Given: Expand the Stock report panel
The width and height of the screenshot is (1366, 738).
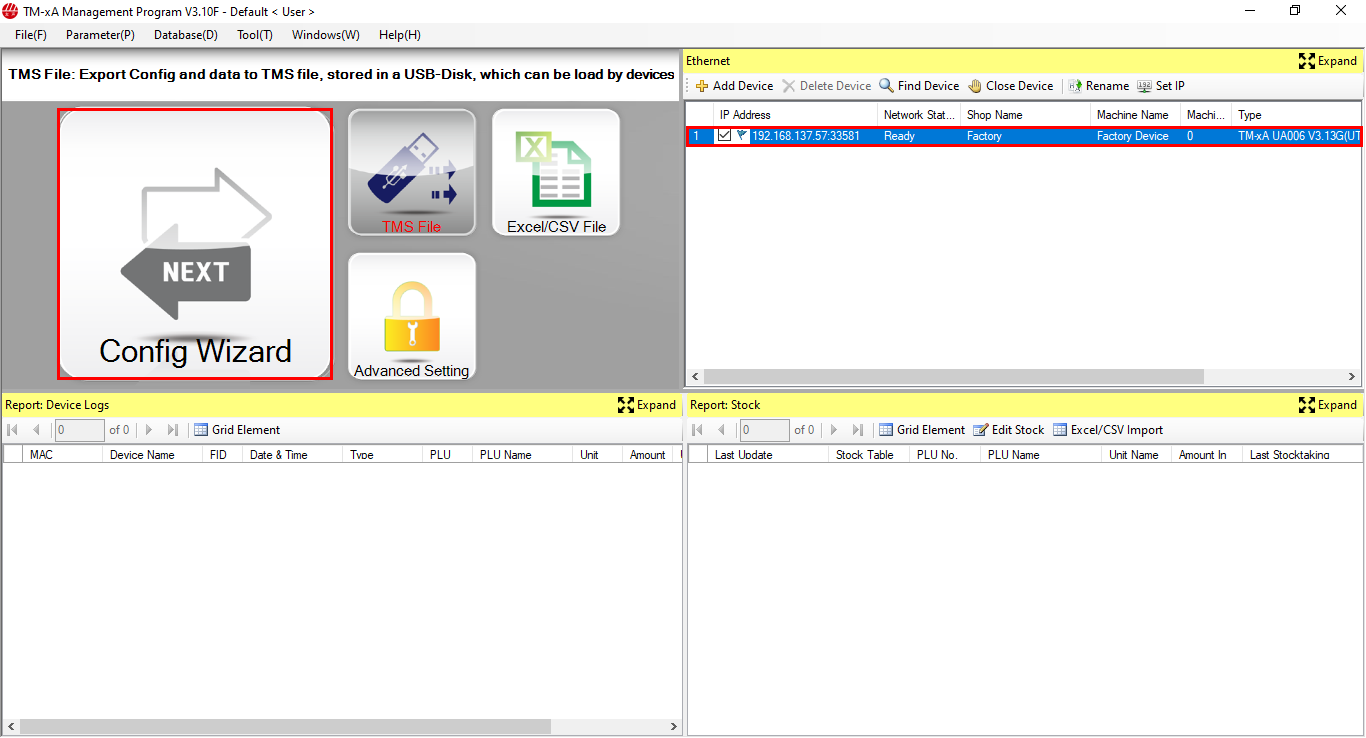Looking at the screenshot, I should (1328, 405).
